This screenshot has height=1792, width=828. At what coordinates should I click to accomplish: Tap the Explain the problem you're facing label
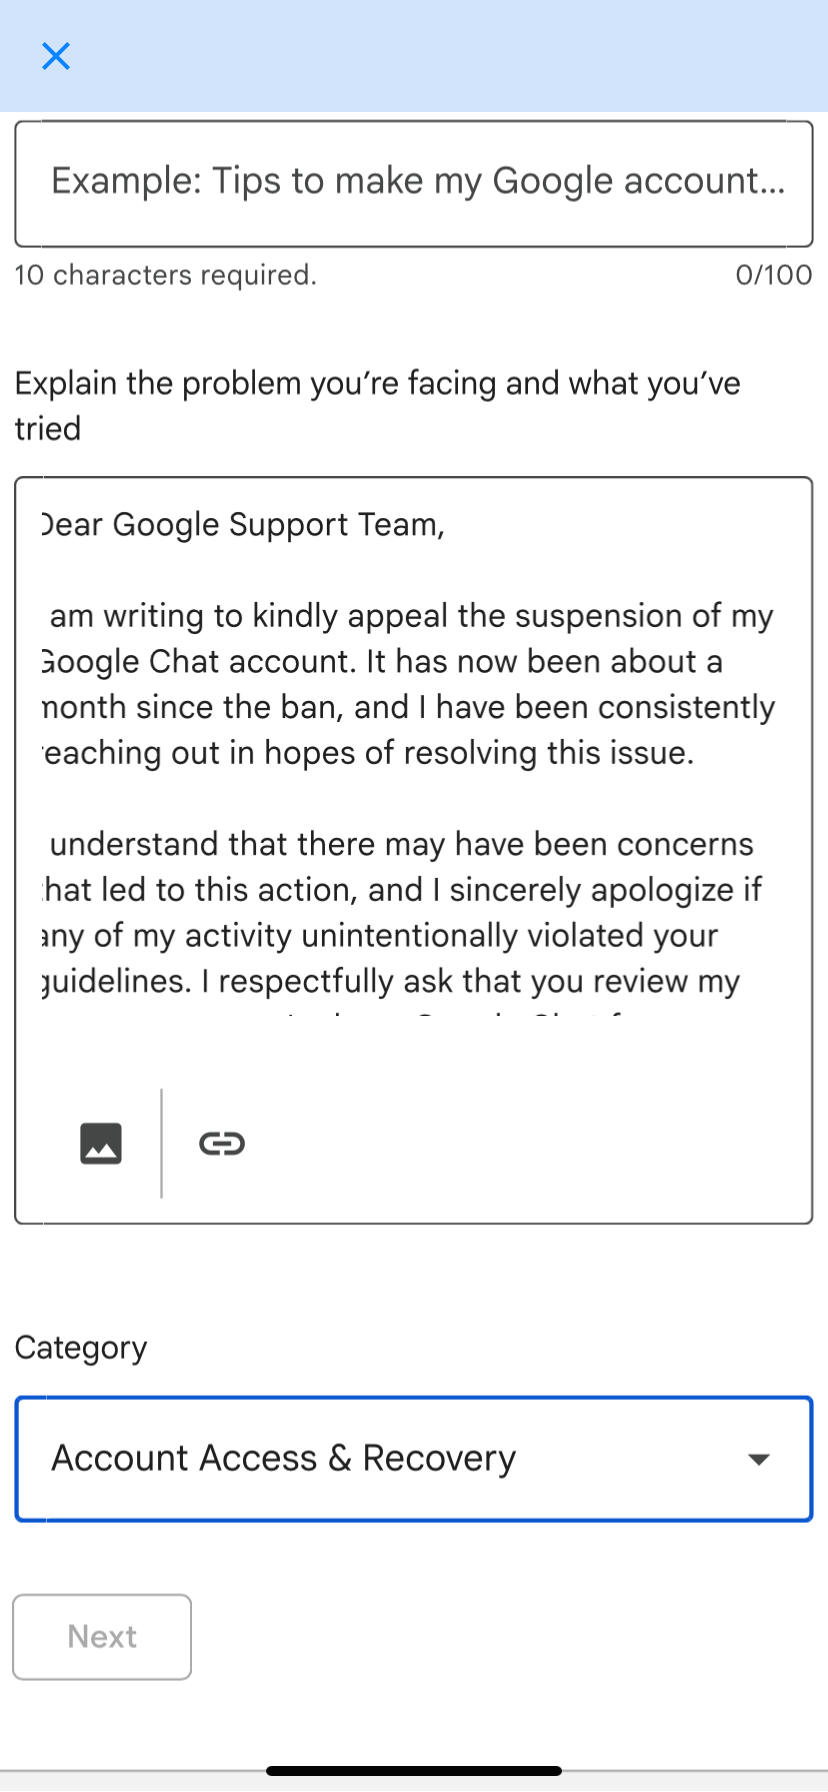click(377, 384)
